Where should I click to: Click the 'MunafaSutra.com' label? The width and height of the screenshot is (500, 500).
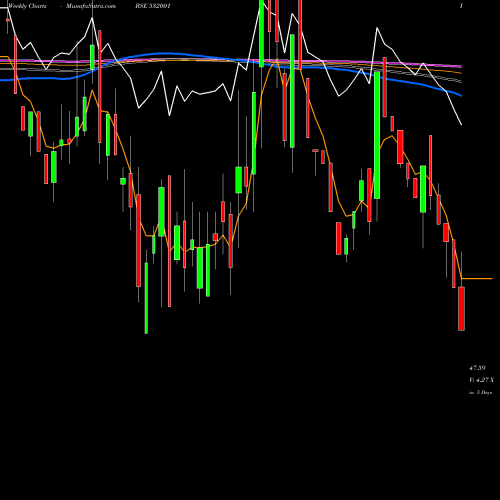[x=91, y=6]
